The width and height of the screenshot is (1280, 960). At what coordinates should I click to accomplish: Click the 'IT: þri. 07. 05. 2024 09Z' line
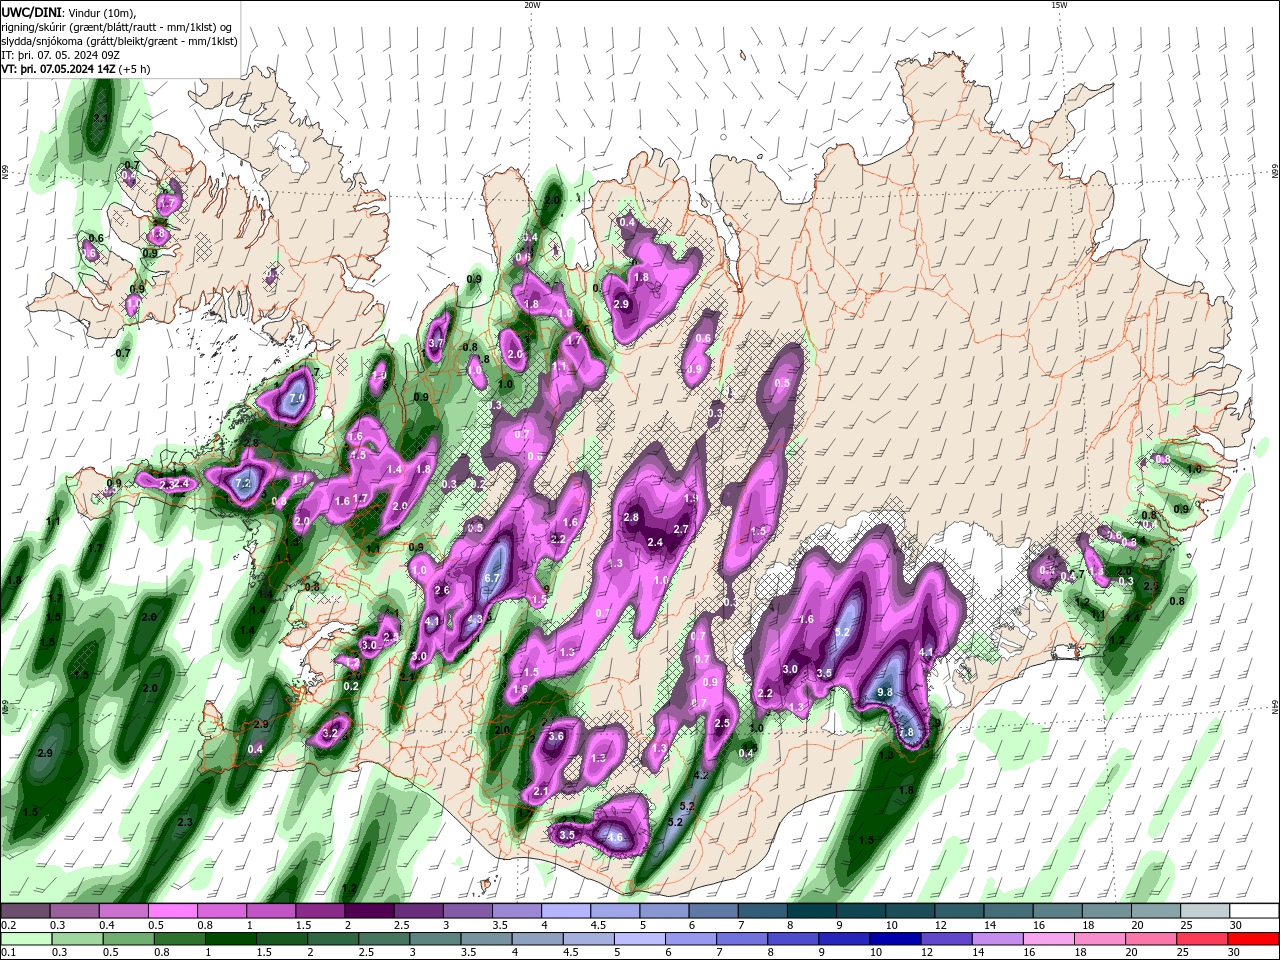[59, 55]
